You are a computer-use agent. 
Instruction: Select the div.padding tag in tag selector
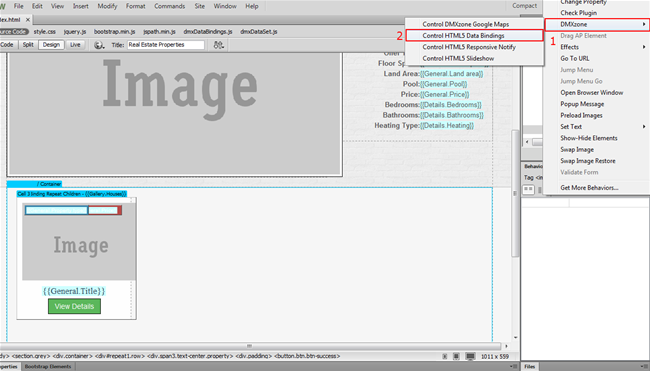253,356
